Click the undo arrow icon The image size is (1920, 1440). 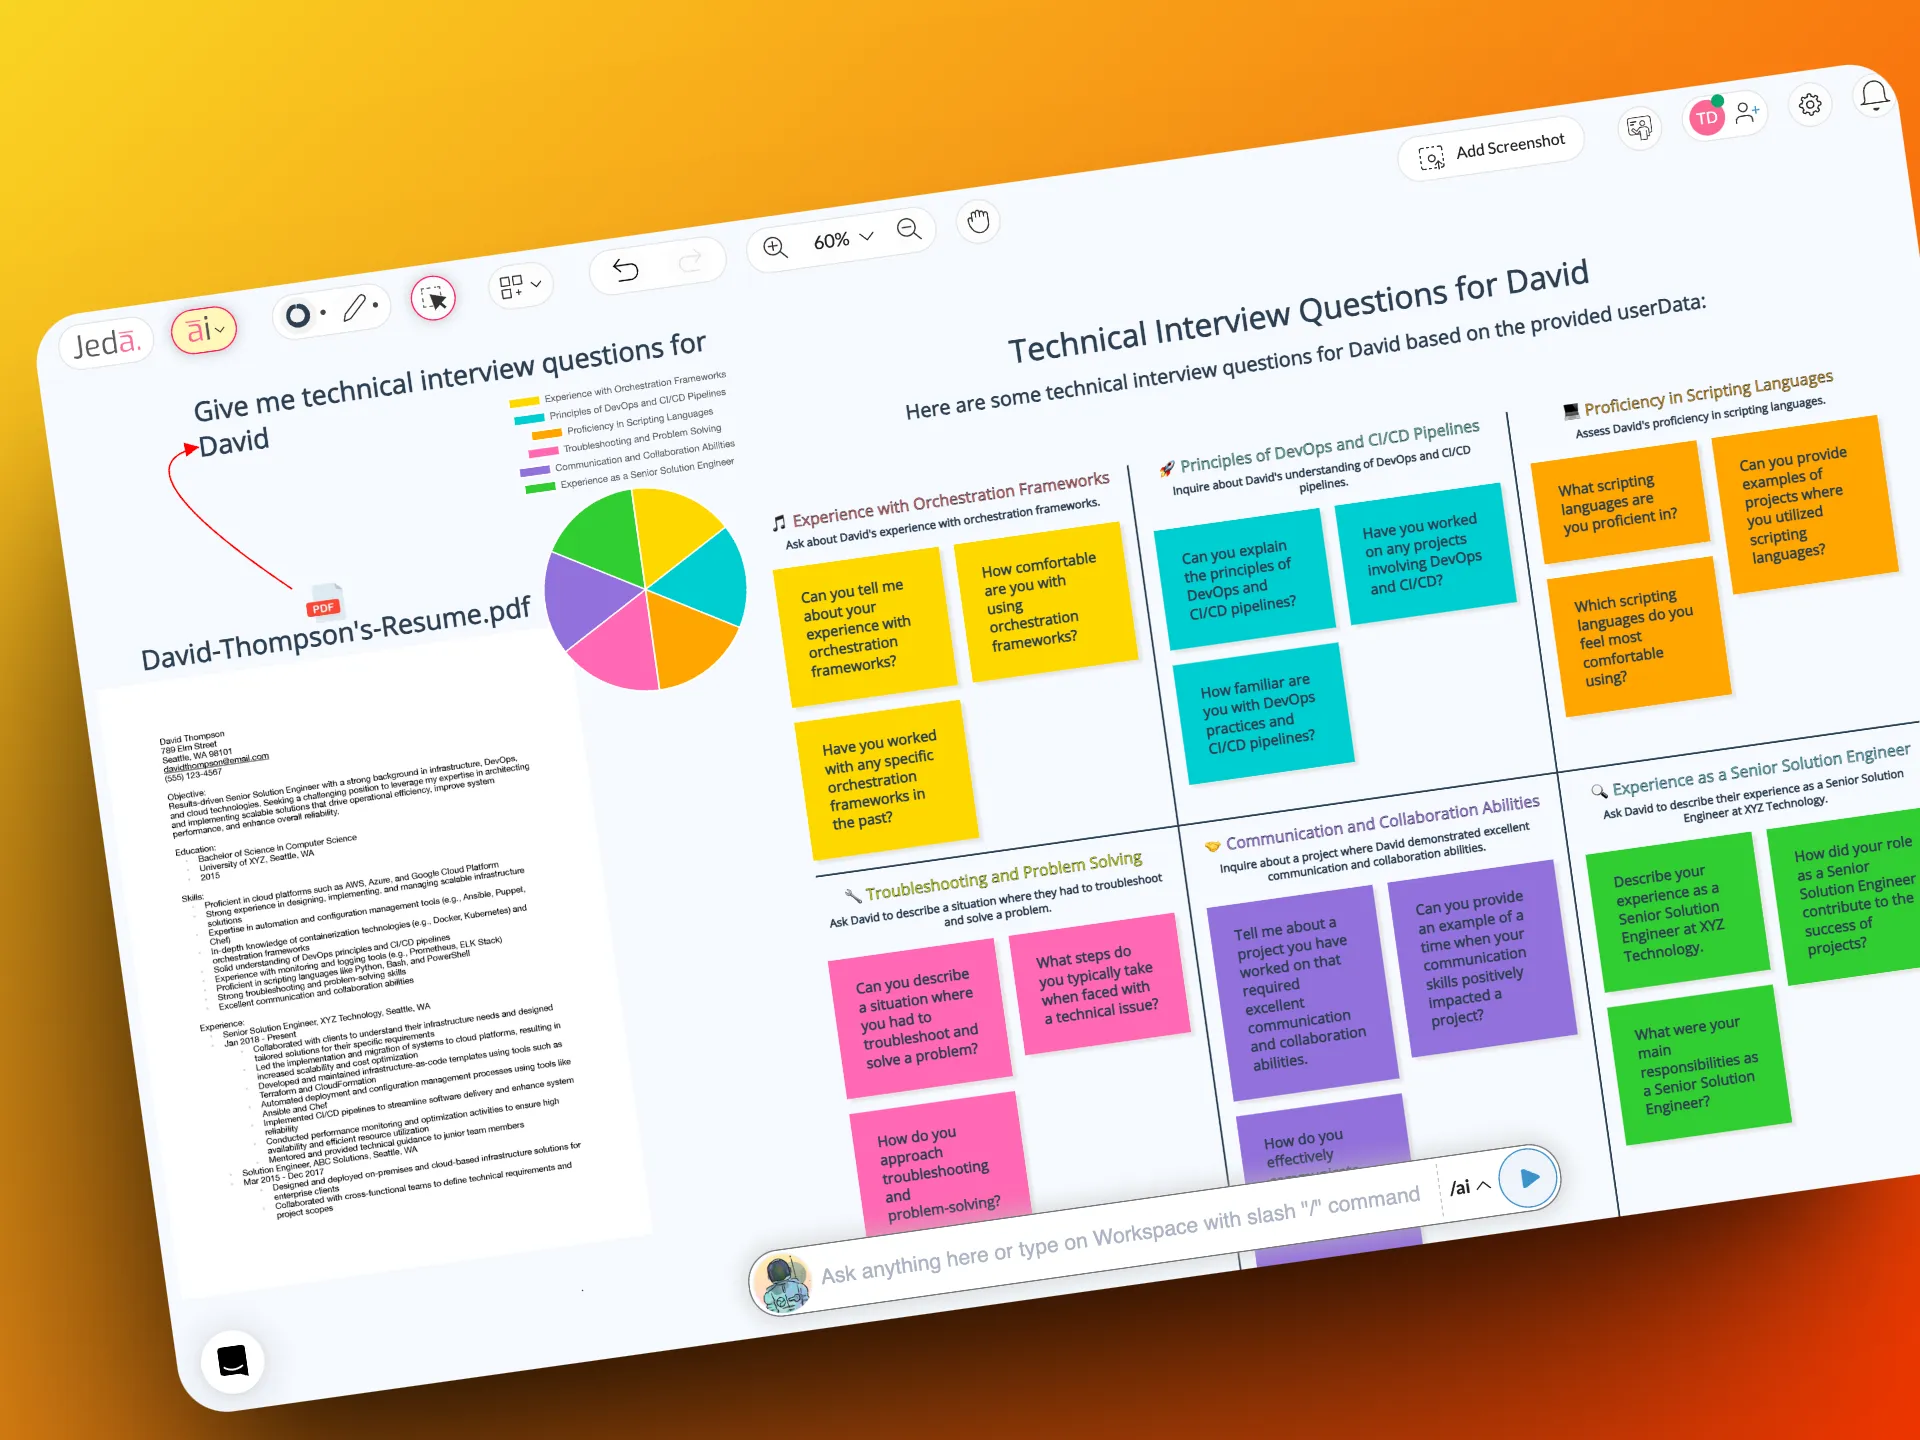[x=626, y=270]
